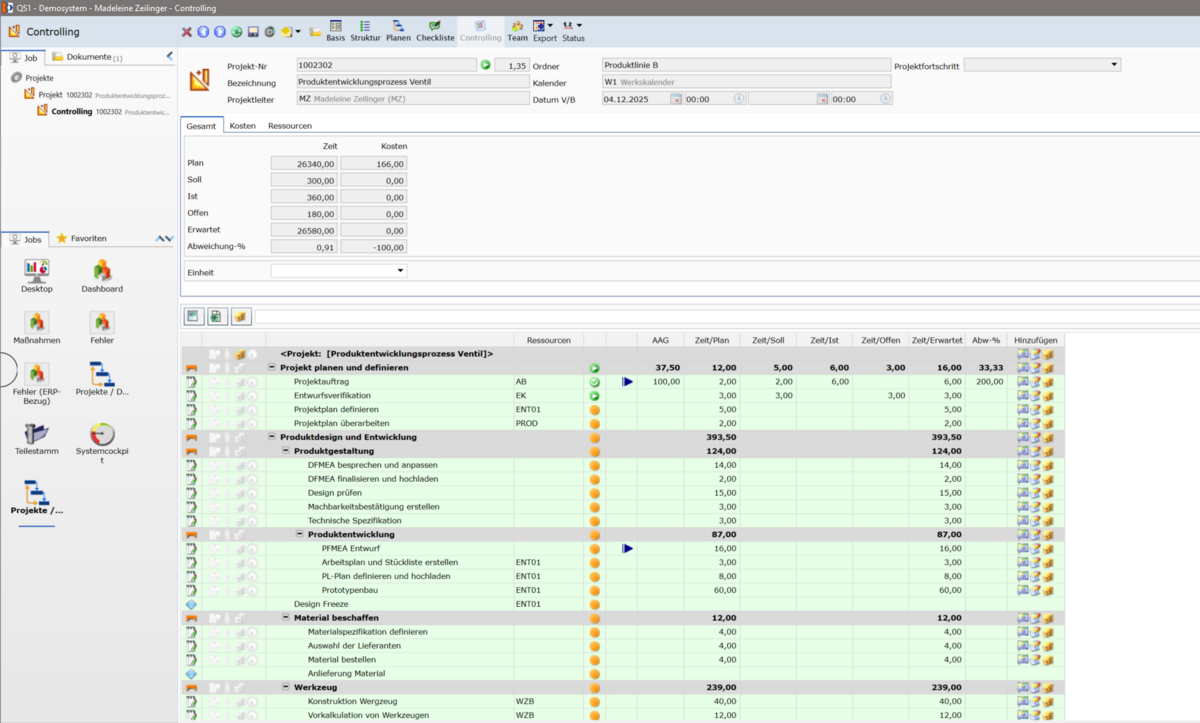Click the Projektauftrag row name
This screenshot has width=1200, height=723.
(x=322, y=382)
